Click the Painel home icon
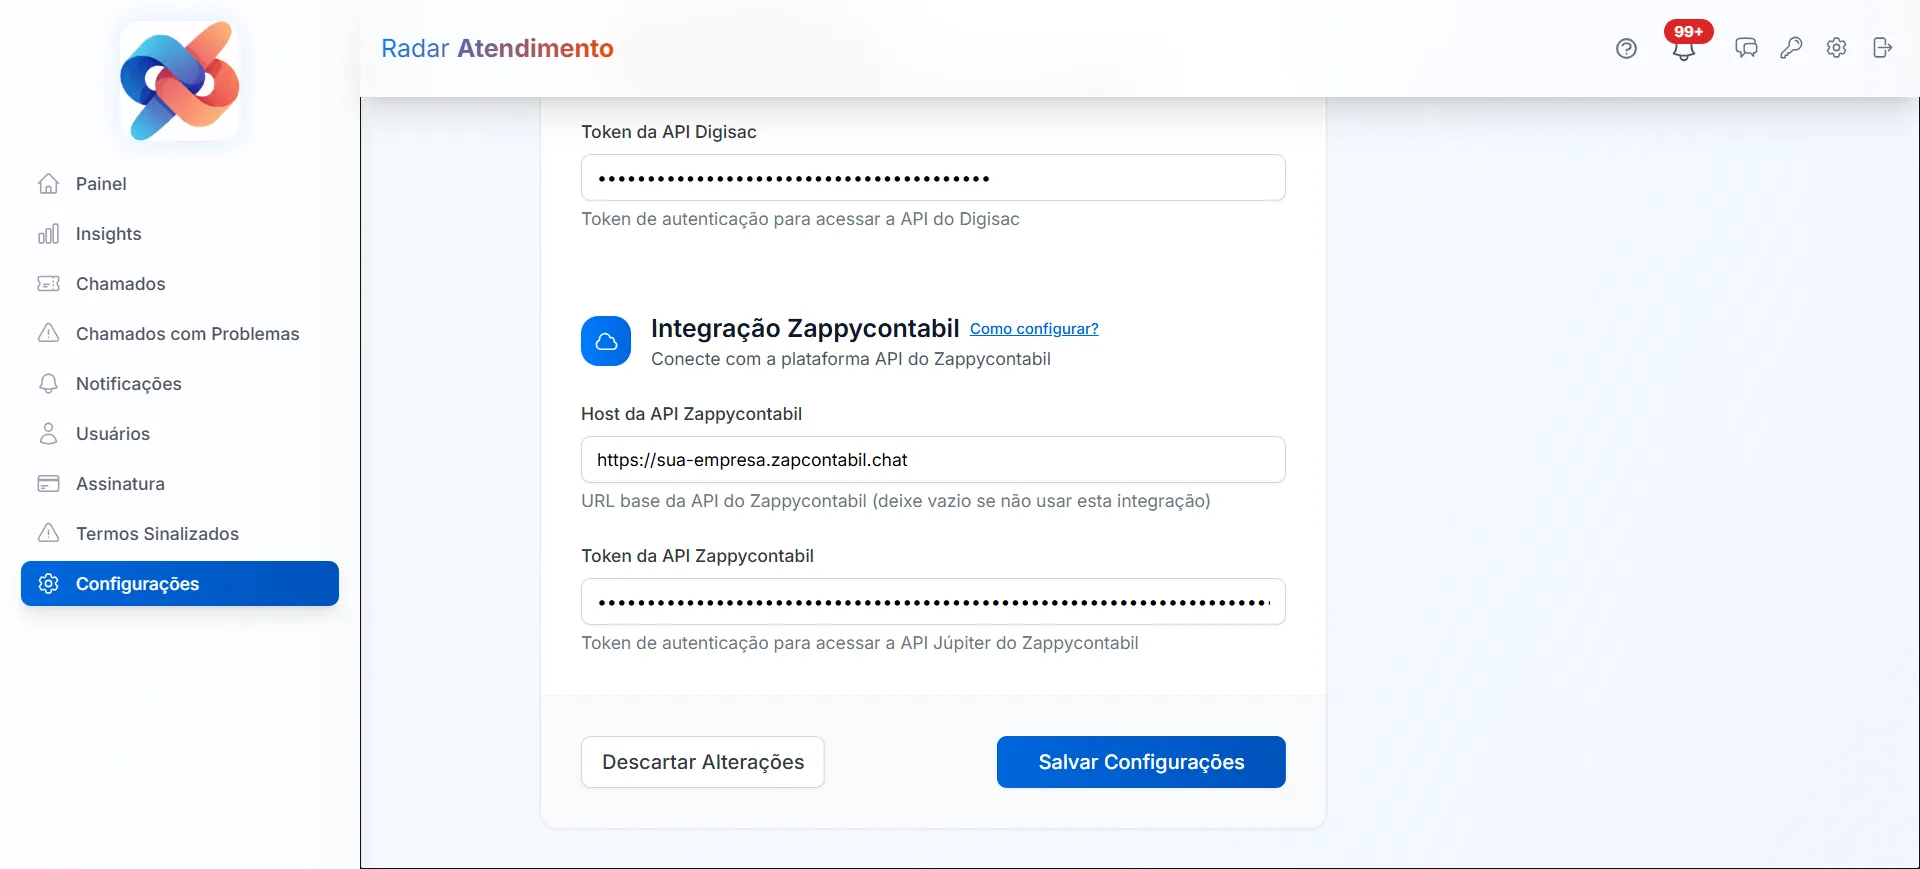 click(49, 184)
